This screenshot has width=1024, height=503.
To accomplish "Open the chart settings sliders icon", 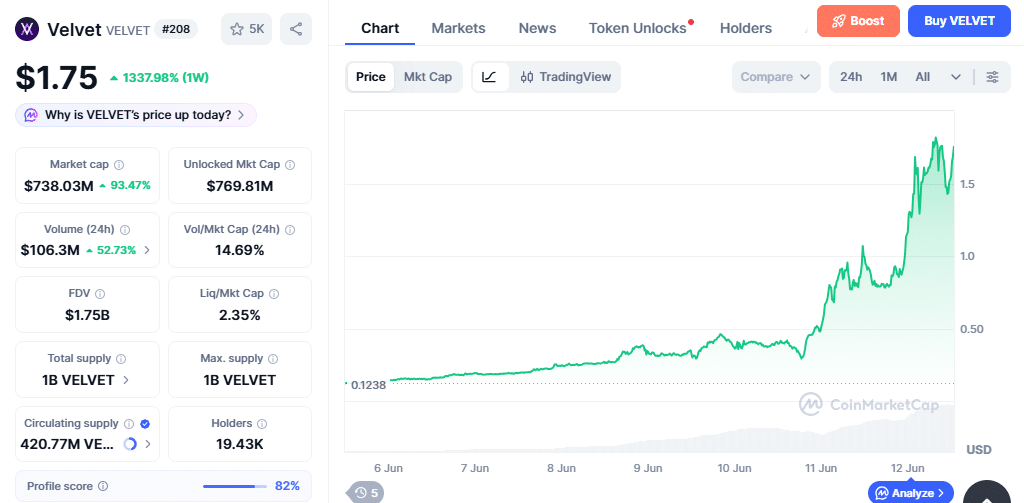I will (992, 77).
